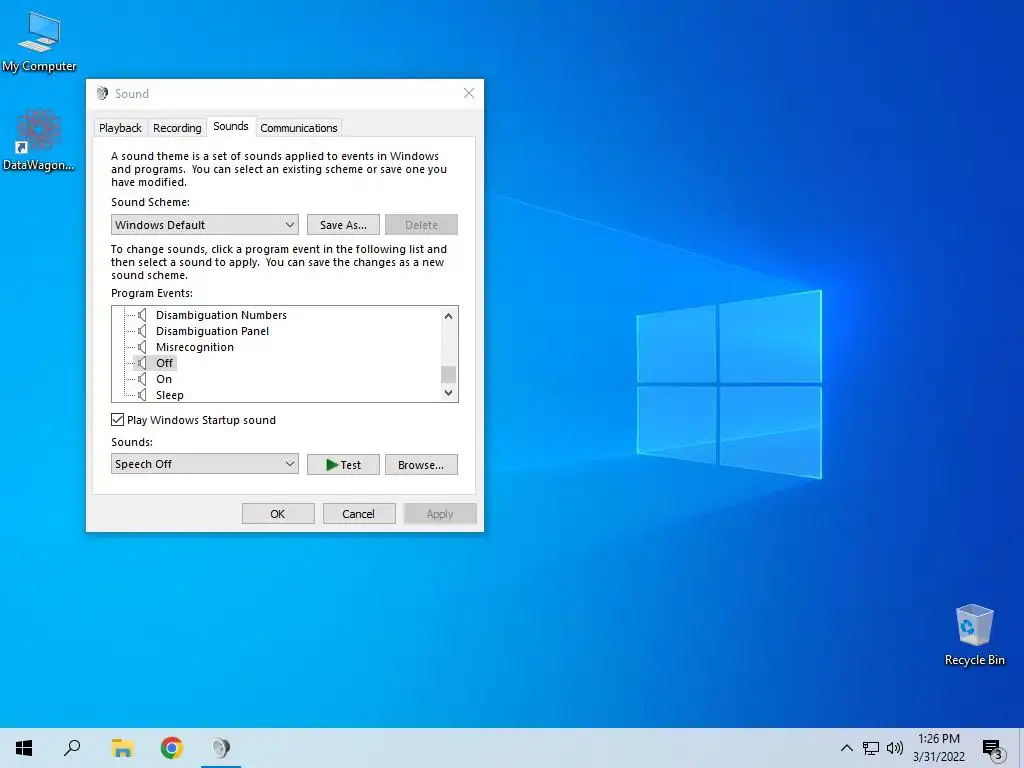Open taskbar search magnifier
The height and width of the screenshot is (768, 1024).
(x=72, y=748)
